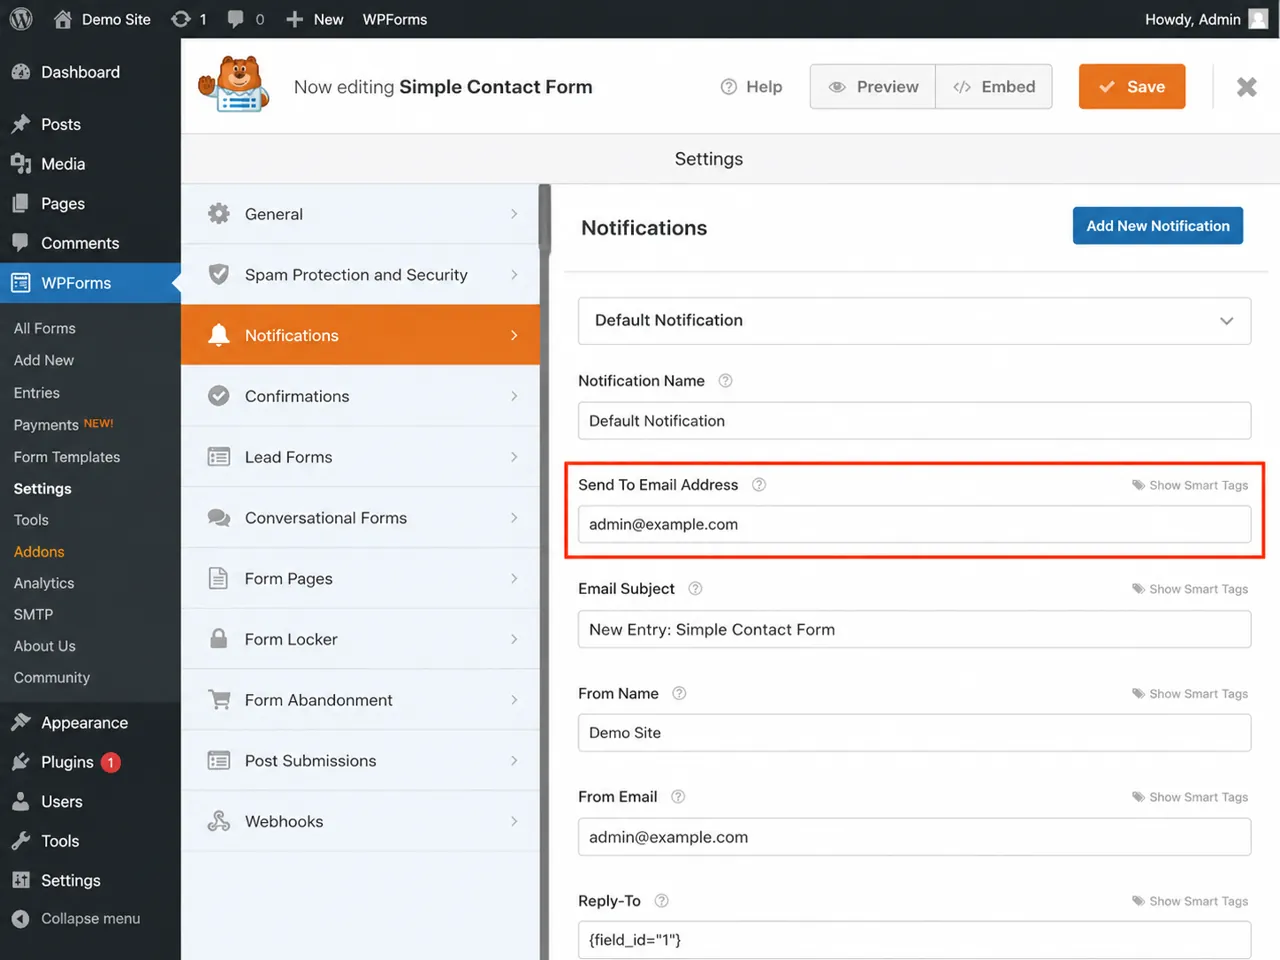Viewport: 1280px width, 960px height.
Task: Open Form Templates submenu item
Action: point(67,457)
